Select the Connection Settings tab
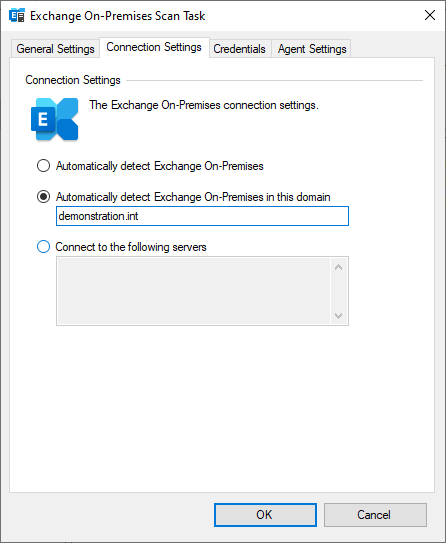This screenshot has width=446, height=543. click(x=154, y=47)
